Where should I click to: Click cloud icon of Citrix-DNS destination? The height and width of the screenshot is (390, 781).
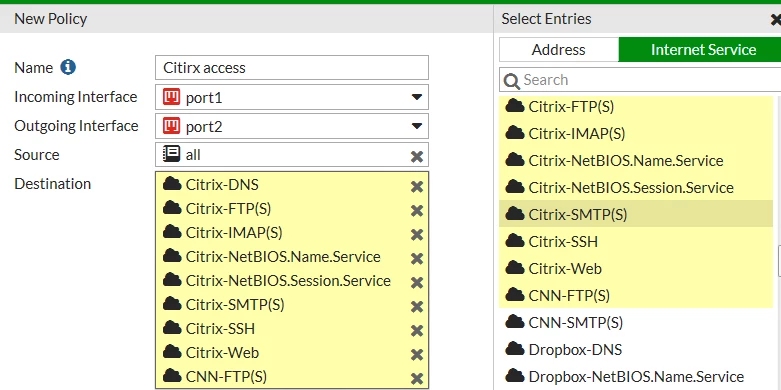tap(172, 184)
